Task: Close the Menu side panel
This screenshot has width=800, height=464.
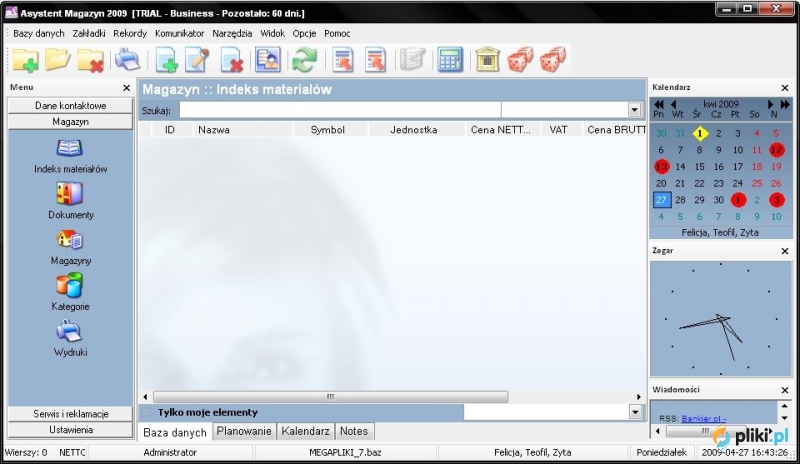Action: pos(127,88)
